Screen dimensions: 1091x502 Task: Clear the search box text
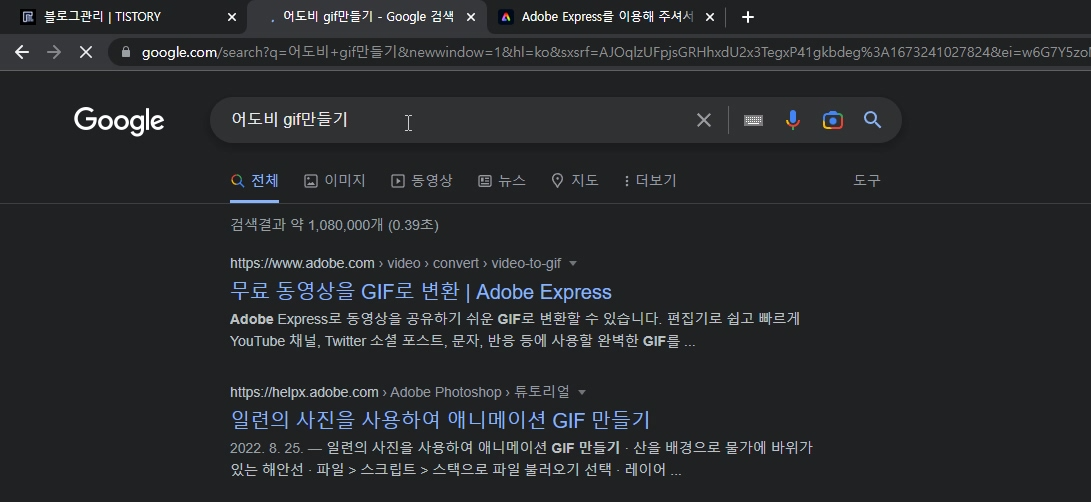(703, 120)
